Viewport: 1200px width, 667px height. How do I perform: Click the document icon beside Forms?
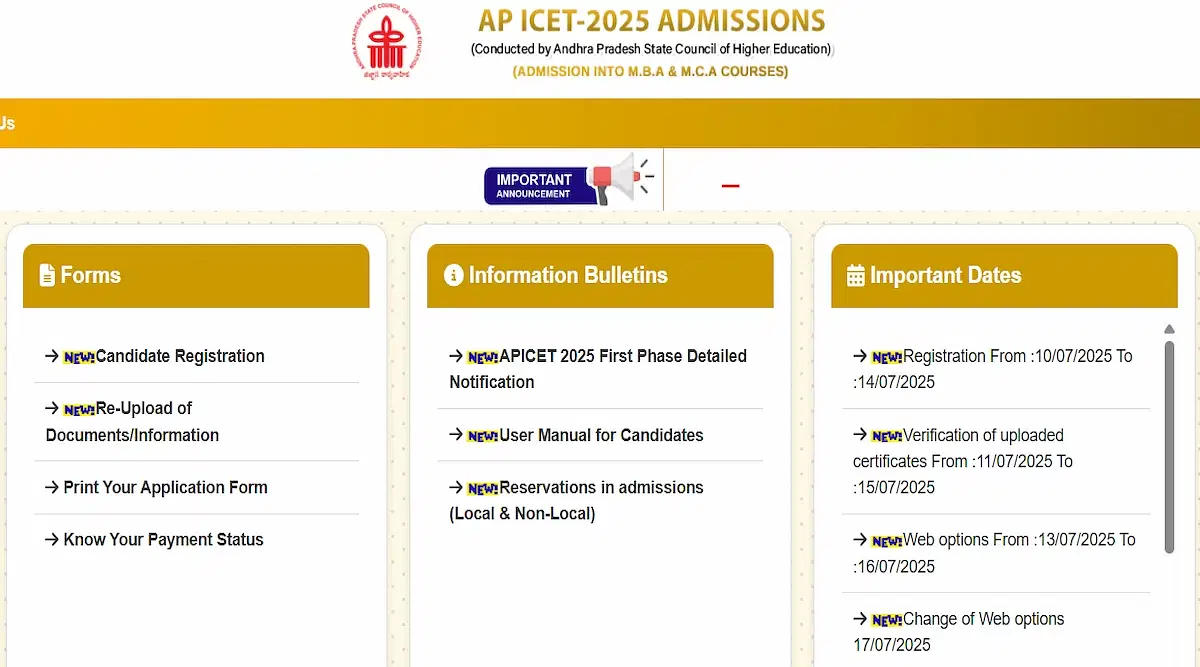(x=47, y=275)
